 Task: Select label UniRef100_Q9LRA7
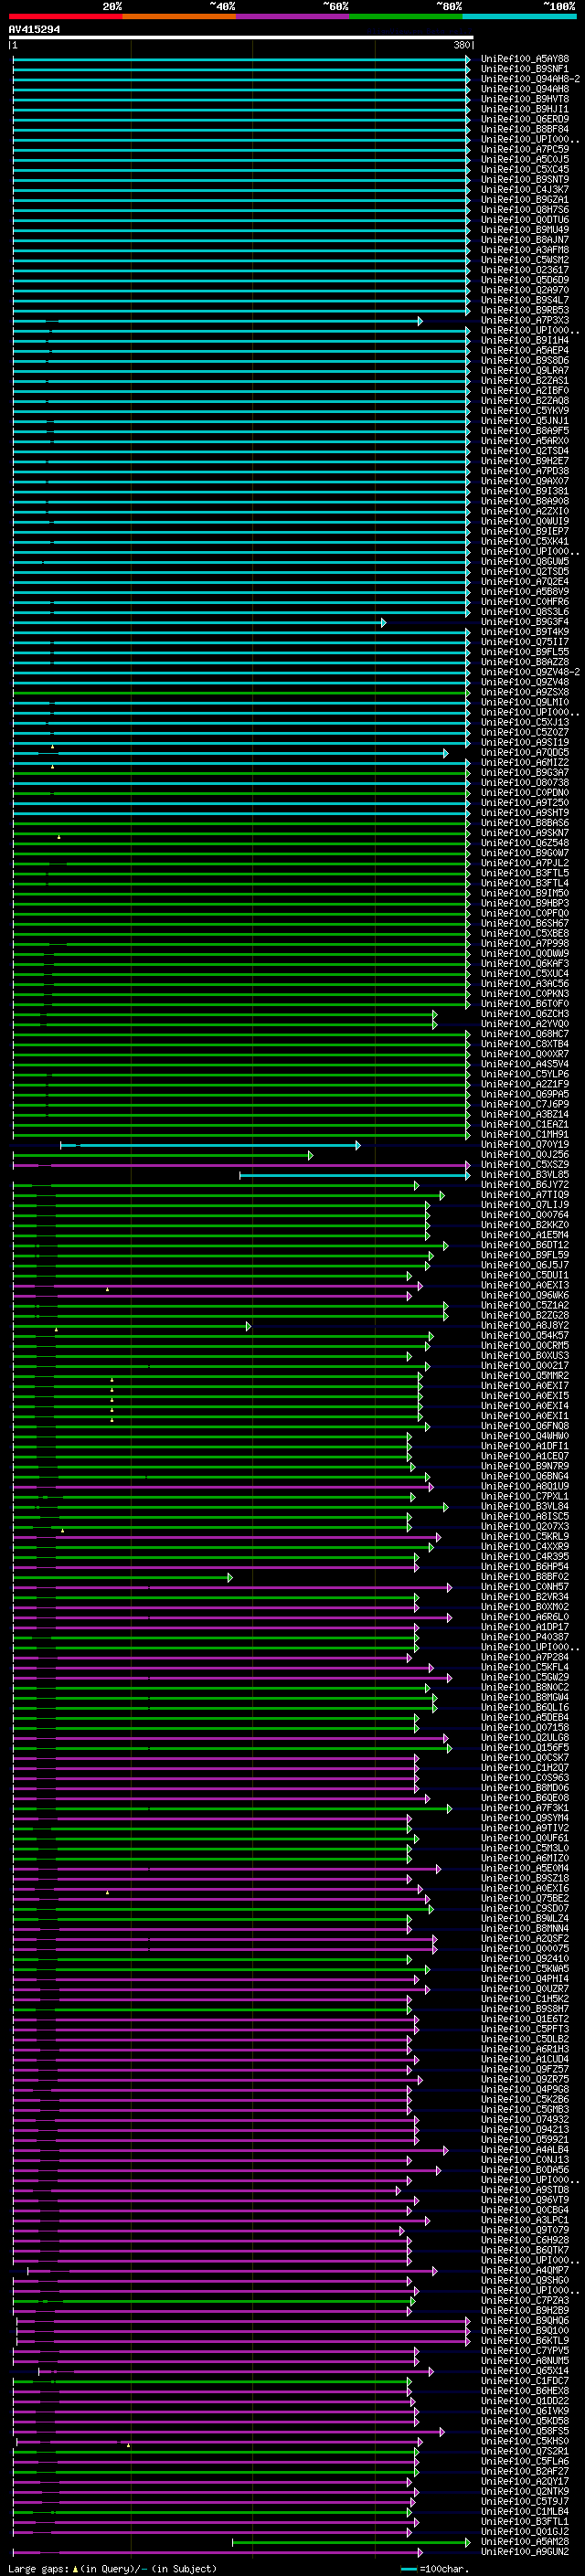click(x=525, y=370)
